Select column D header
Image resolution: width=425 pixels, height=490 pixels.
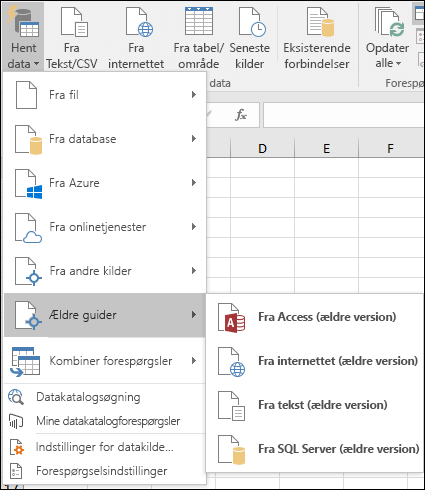pos(262,148)
